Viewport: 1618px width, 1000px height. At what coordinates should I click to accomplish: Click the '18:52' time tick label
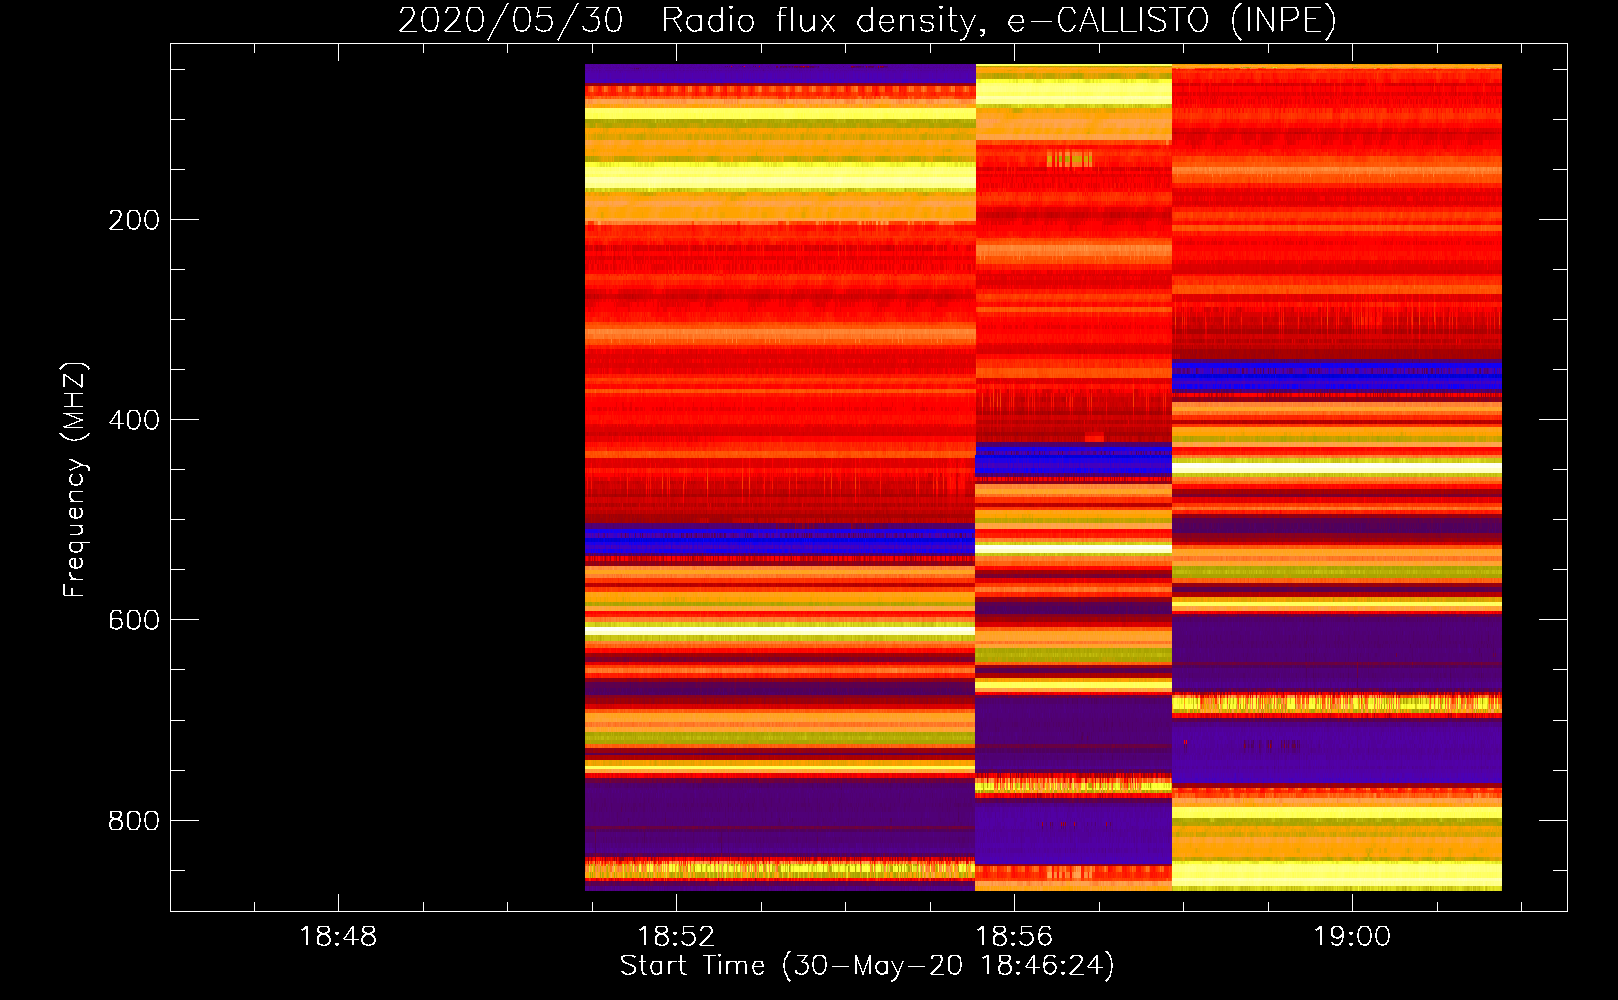pos(676,937)
